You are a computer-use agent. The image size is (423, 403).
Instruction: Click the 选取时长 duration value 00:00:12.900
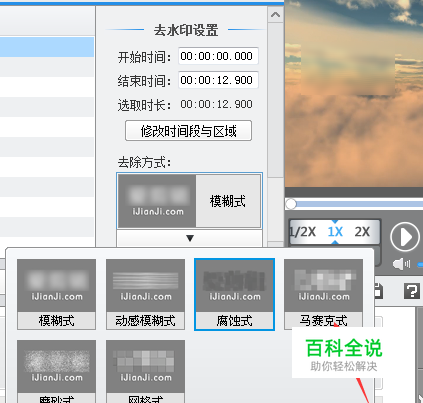click(216, 104)
